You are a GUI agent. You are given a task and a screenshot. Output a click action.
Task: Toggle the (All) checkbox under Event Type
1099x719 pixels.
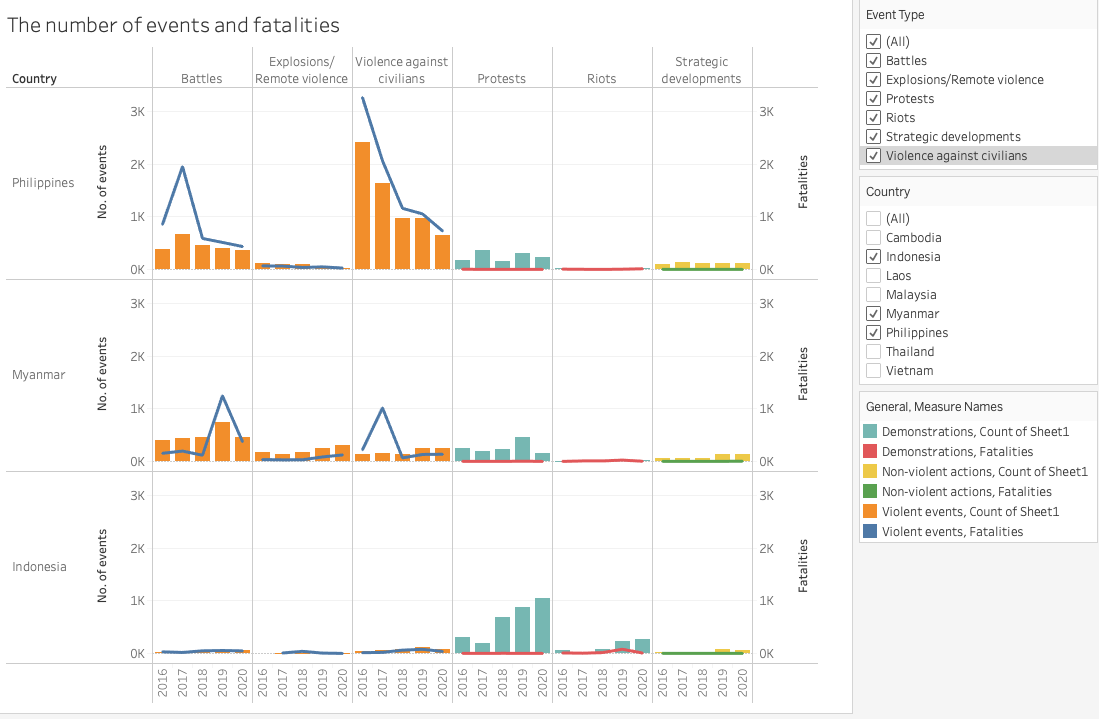[x=874, y=42]
